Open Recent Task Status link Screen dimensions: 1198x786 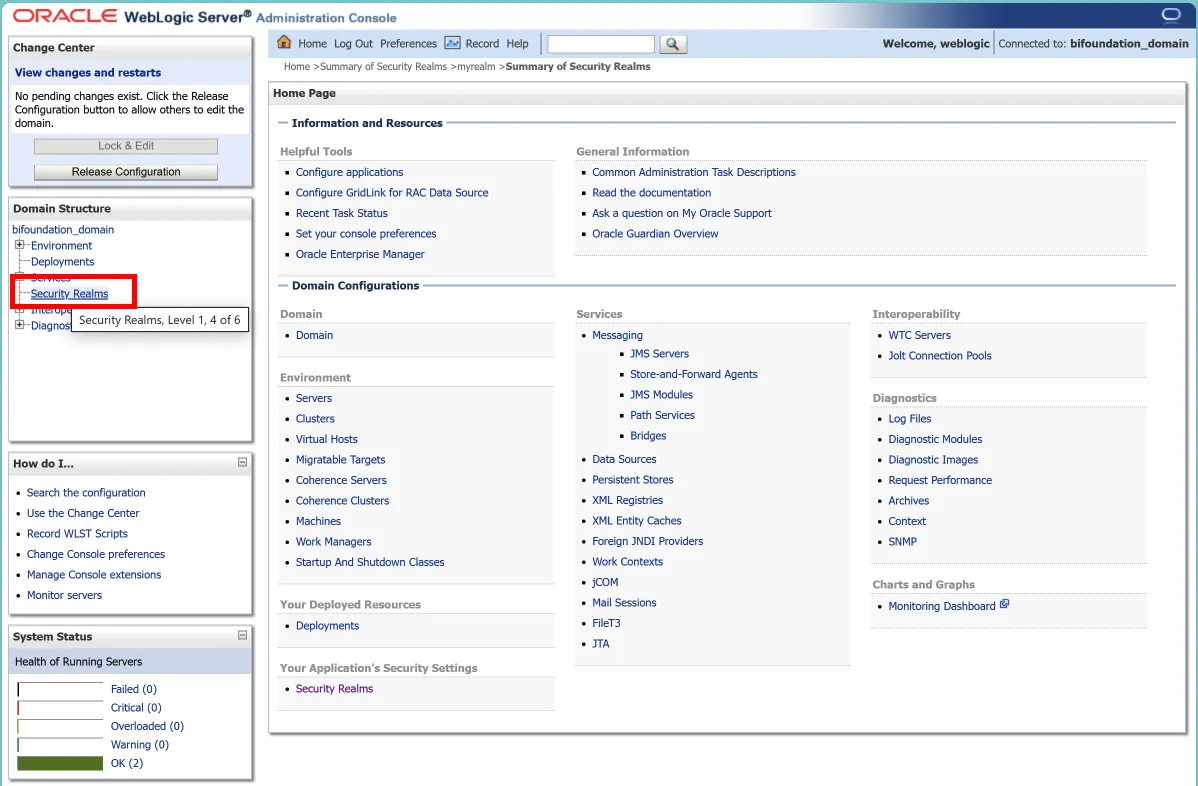pos(342,213)
